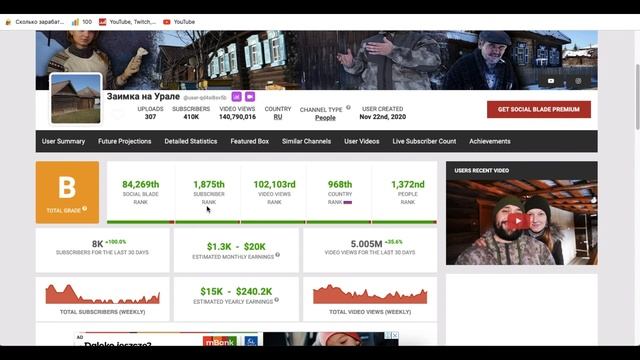Image resolution: width=640 pixels, height=360 pixels.
Task: Open the Similar Channels tab
Action: (x=306, y=141)
